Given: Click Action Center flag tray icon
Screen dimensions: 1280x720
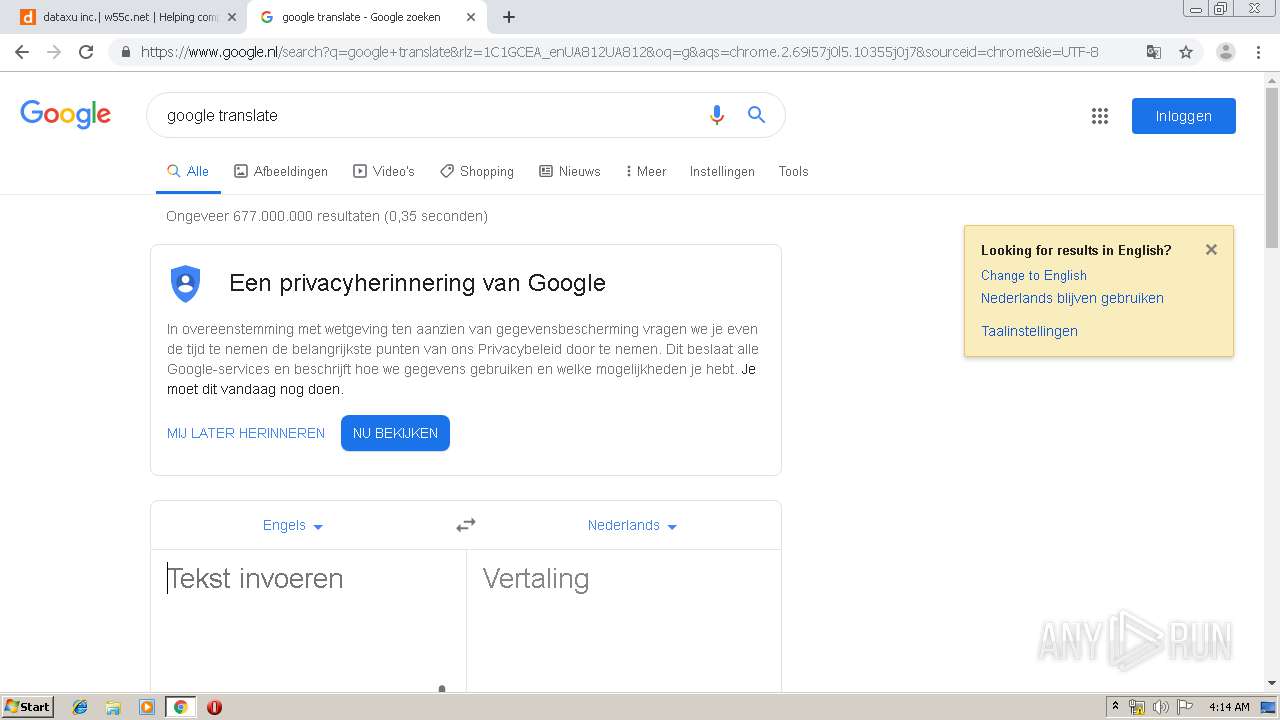Looking at the screenshot, I should click(x=1185, y=707).
